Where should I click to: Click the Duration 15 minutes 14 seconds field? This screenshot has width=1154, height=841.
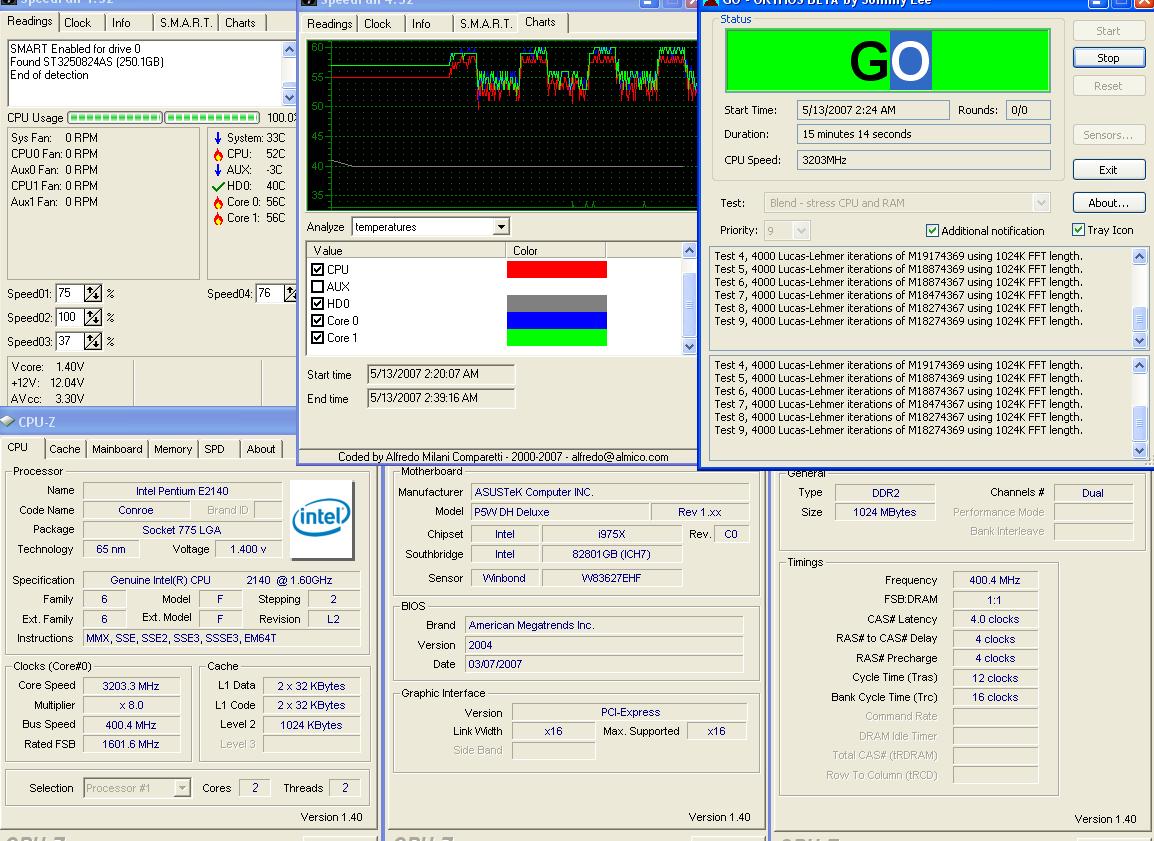[924, 135]
